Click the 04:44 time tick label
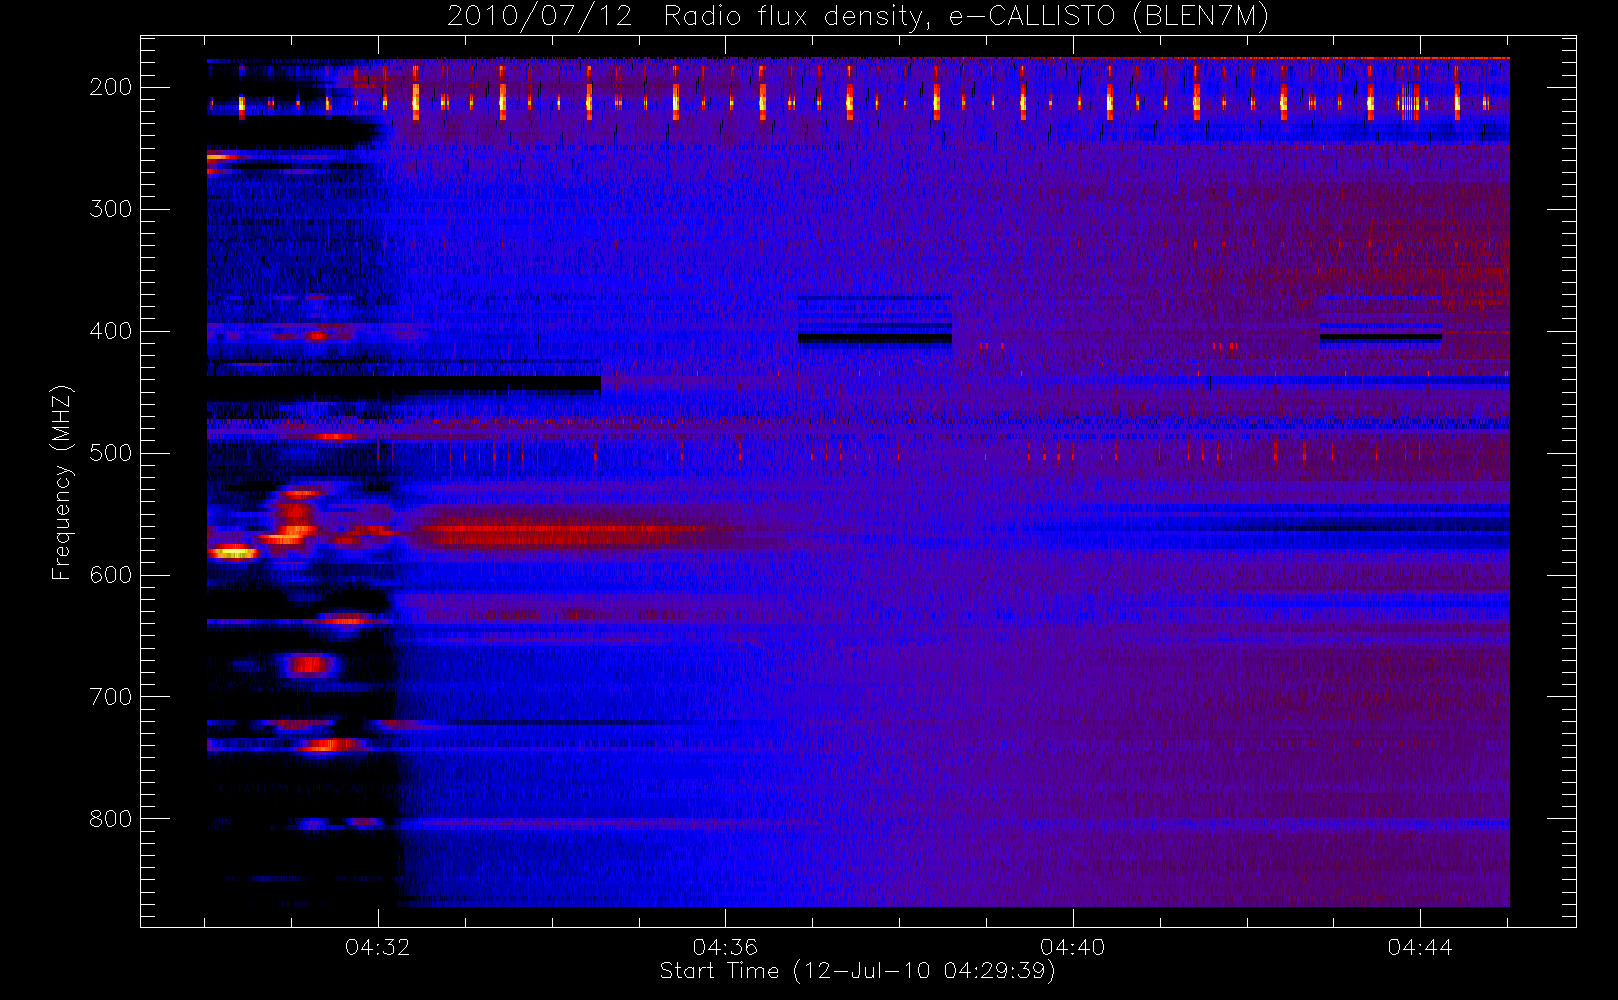This screenshot has height=1000, width=1618. coord(1420,947)
